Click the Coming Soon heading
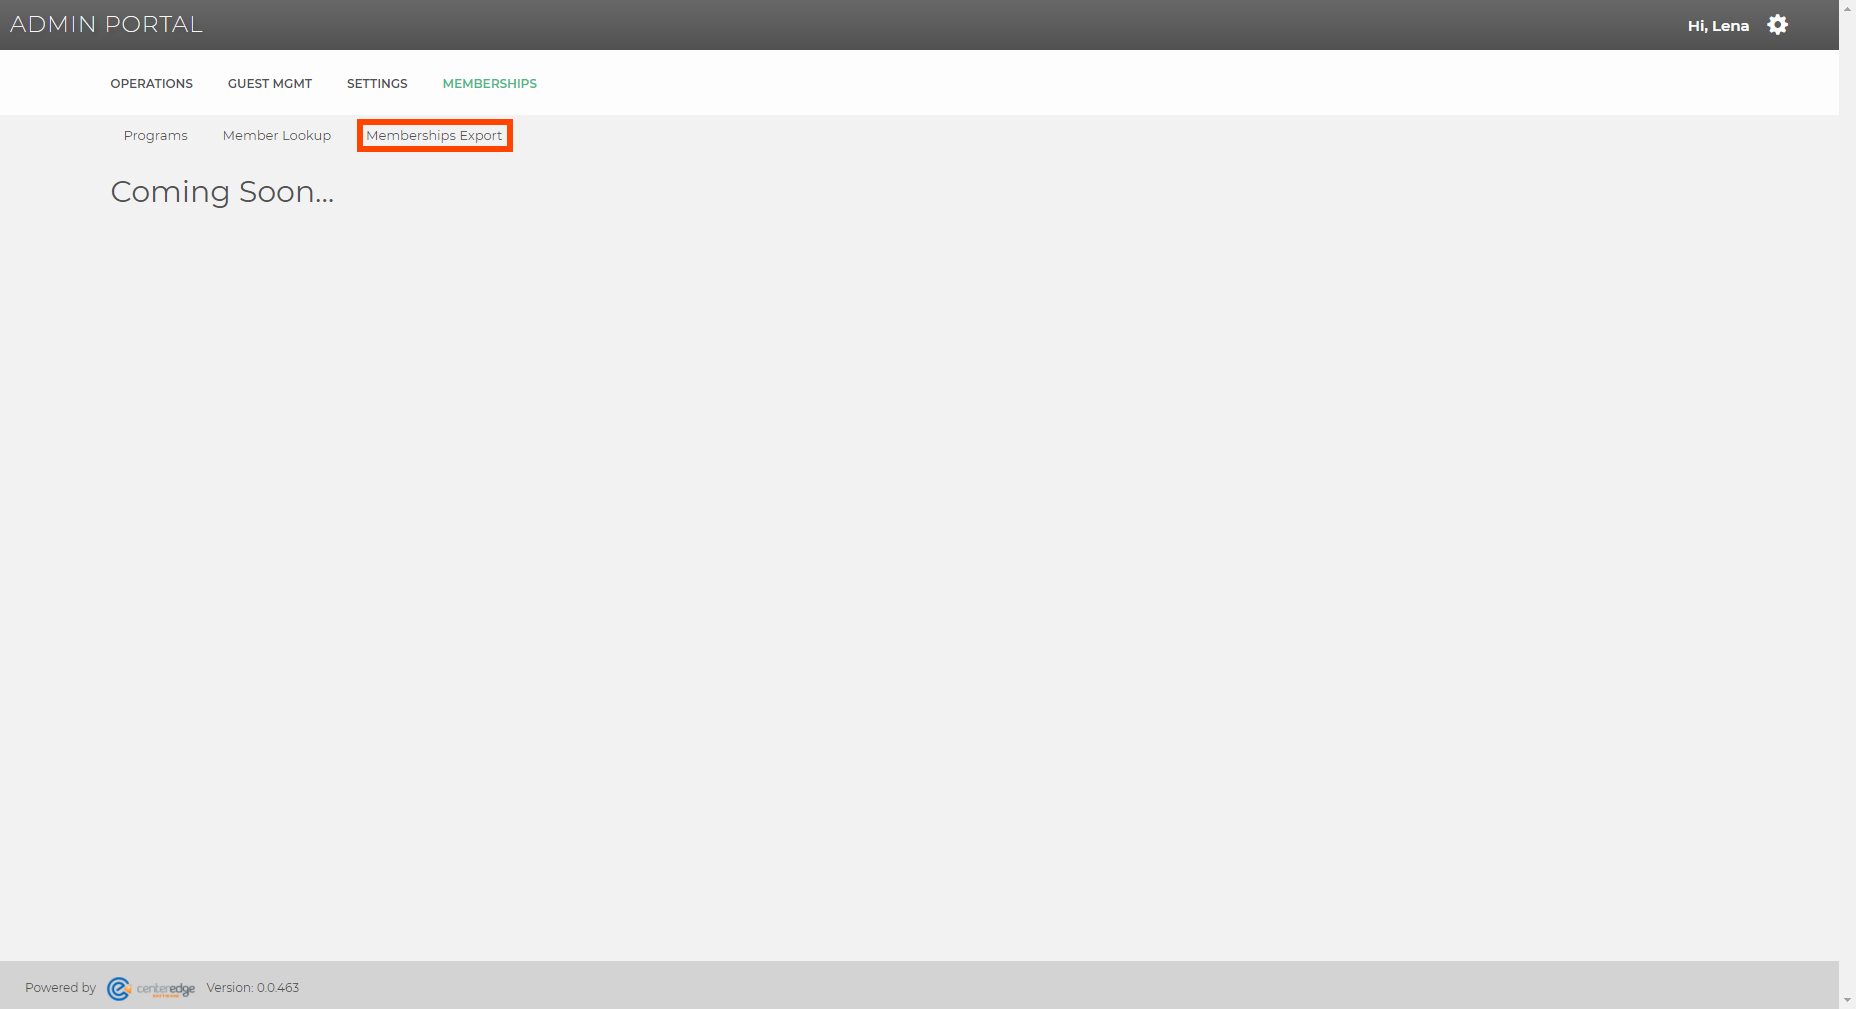 click(x=222, y=191)
